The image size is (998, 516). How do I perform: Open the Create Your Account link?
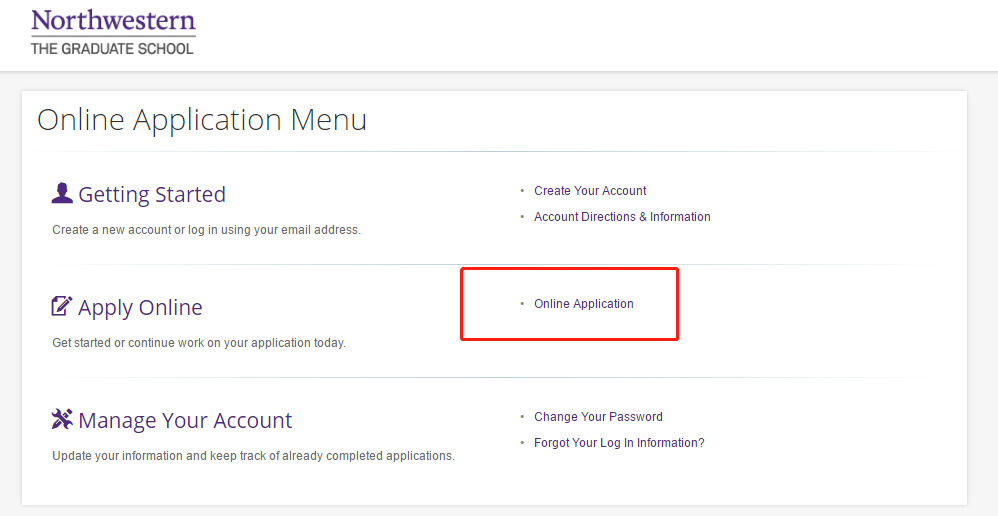point(590,191)
